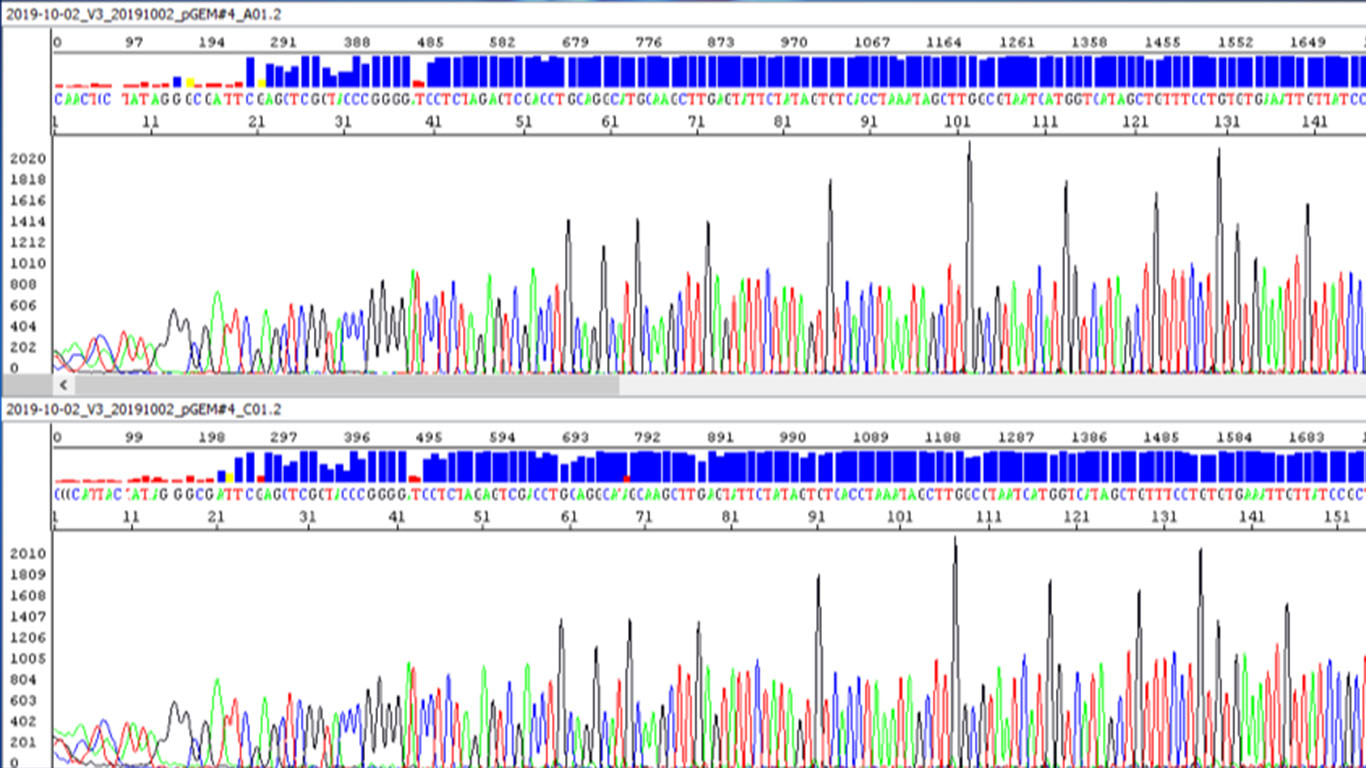1366x768 pixels.
Task: Click the horizontal scrollbar thumb below the A01.2 chromatogram
Action: coord(346,384)
